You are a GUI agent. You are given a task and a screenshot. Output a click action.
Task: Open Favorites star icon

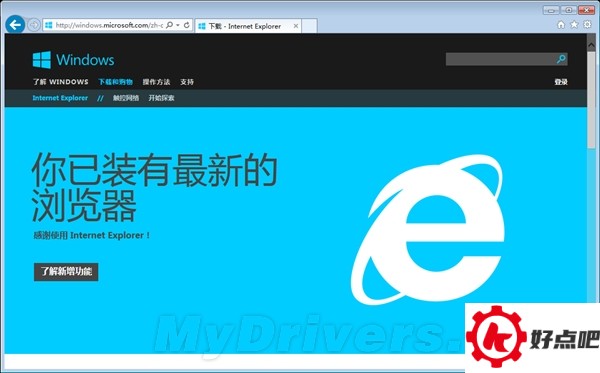pos(574,25)
